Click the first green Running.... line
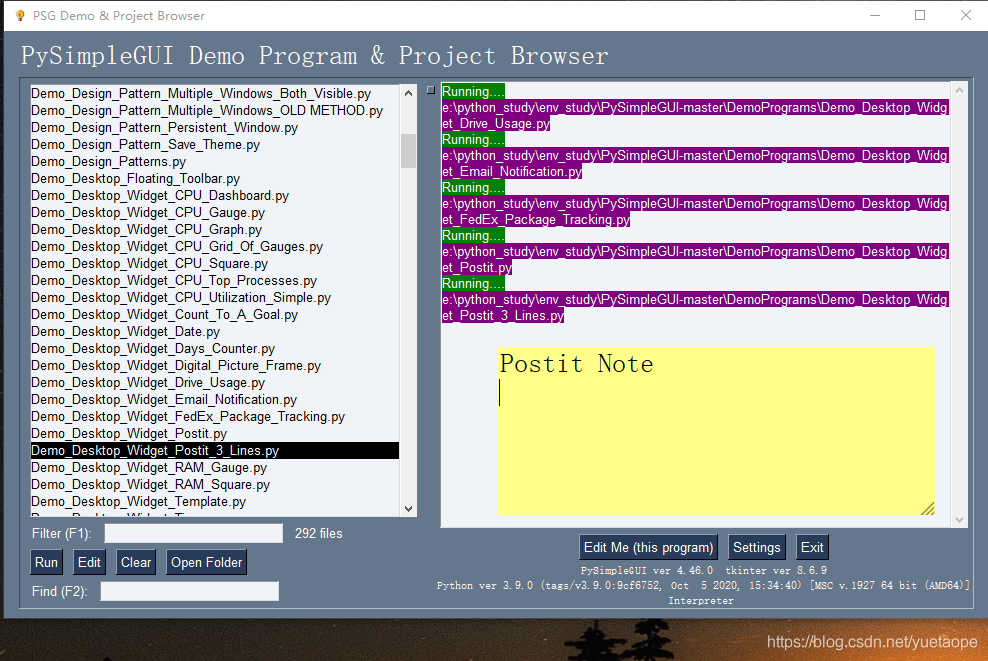This screenshot has width=988, height=661. pos(473,91)
